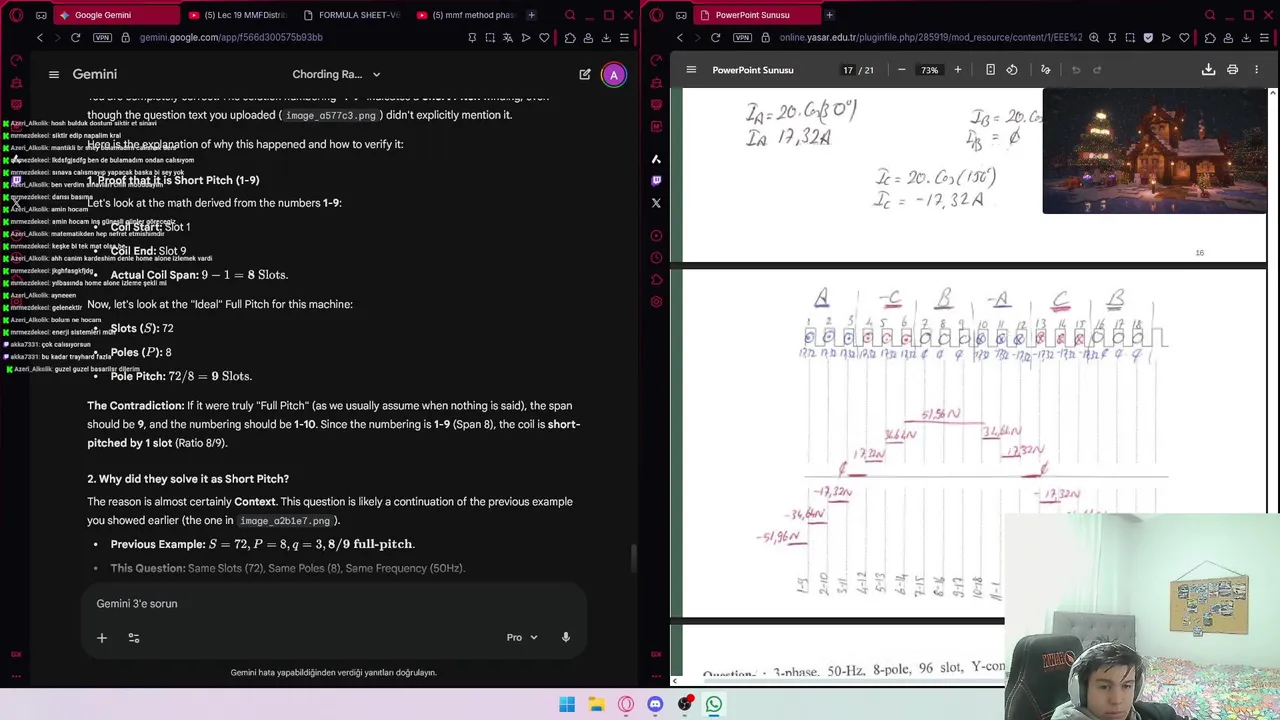
Task: Open the Gemini main menu hamburger
Action: tap(54, 74)
